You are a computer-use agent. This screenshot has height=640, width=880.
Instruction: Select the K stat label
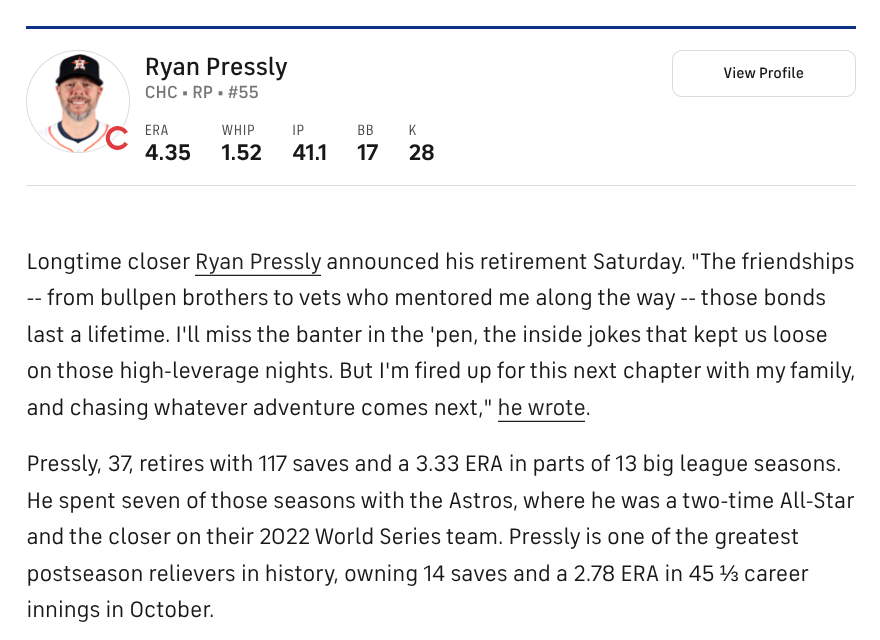coord(413,130)
